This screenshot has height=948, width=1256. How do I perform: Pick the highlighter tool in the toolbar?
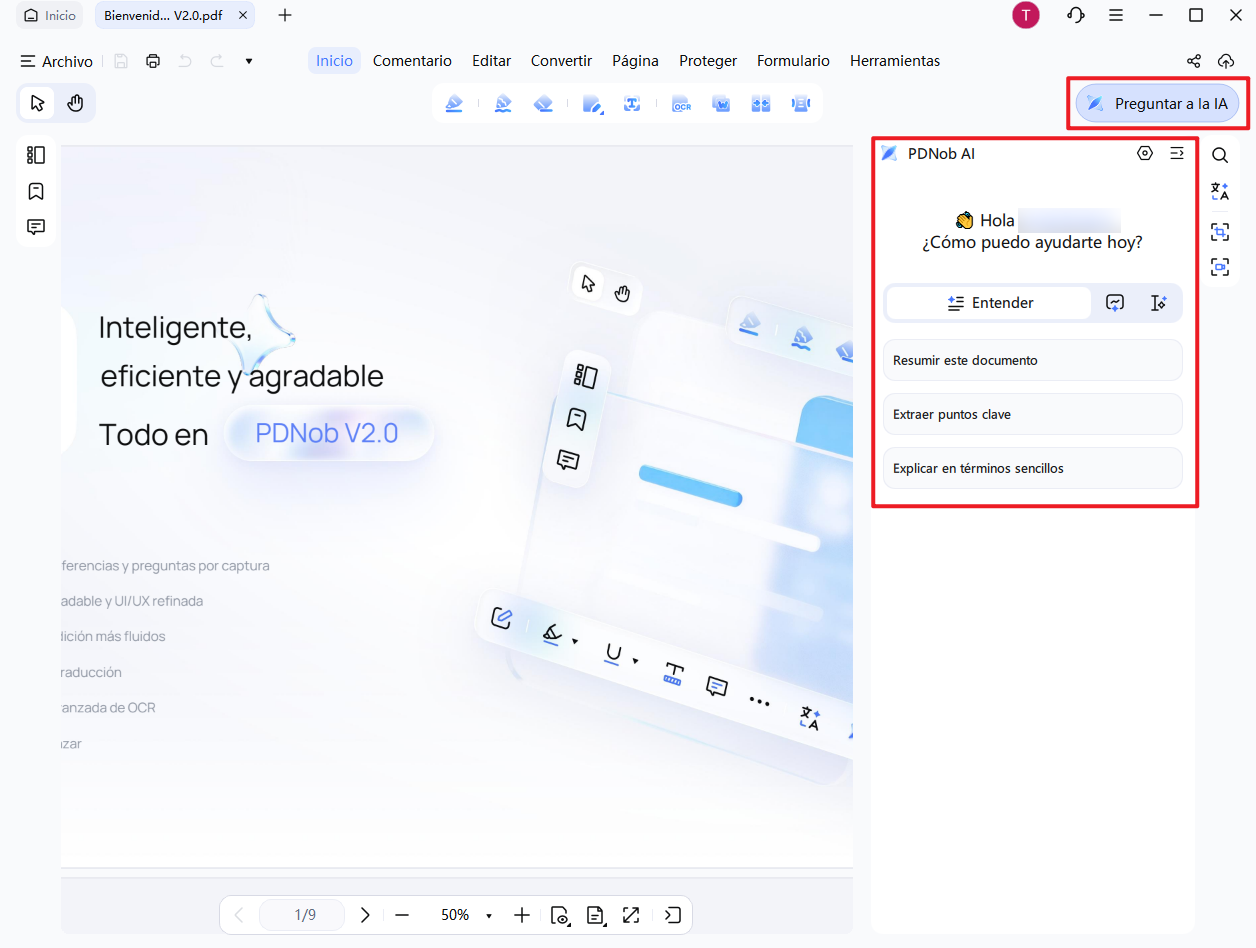[454, 103]
